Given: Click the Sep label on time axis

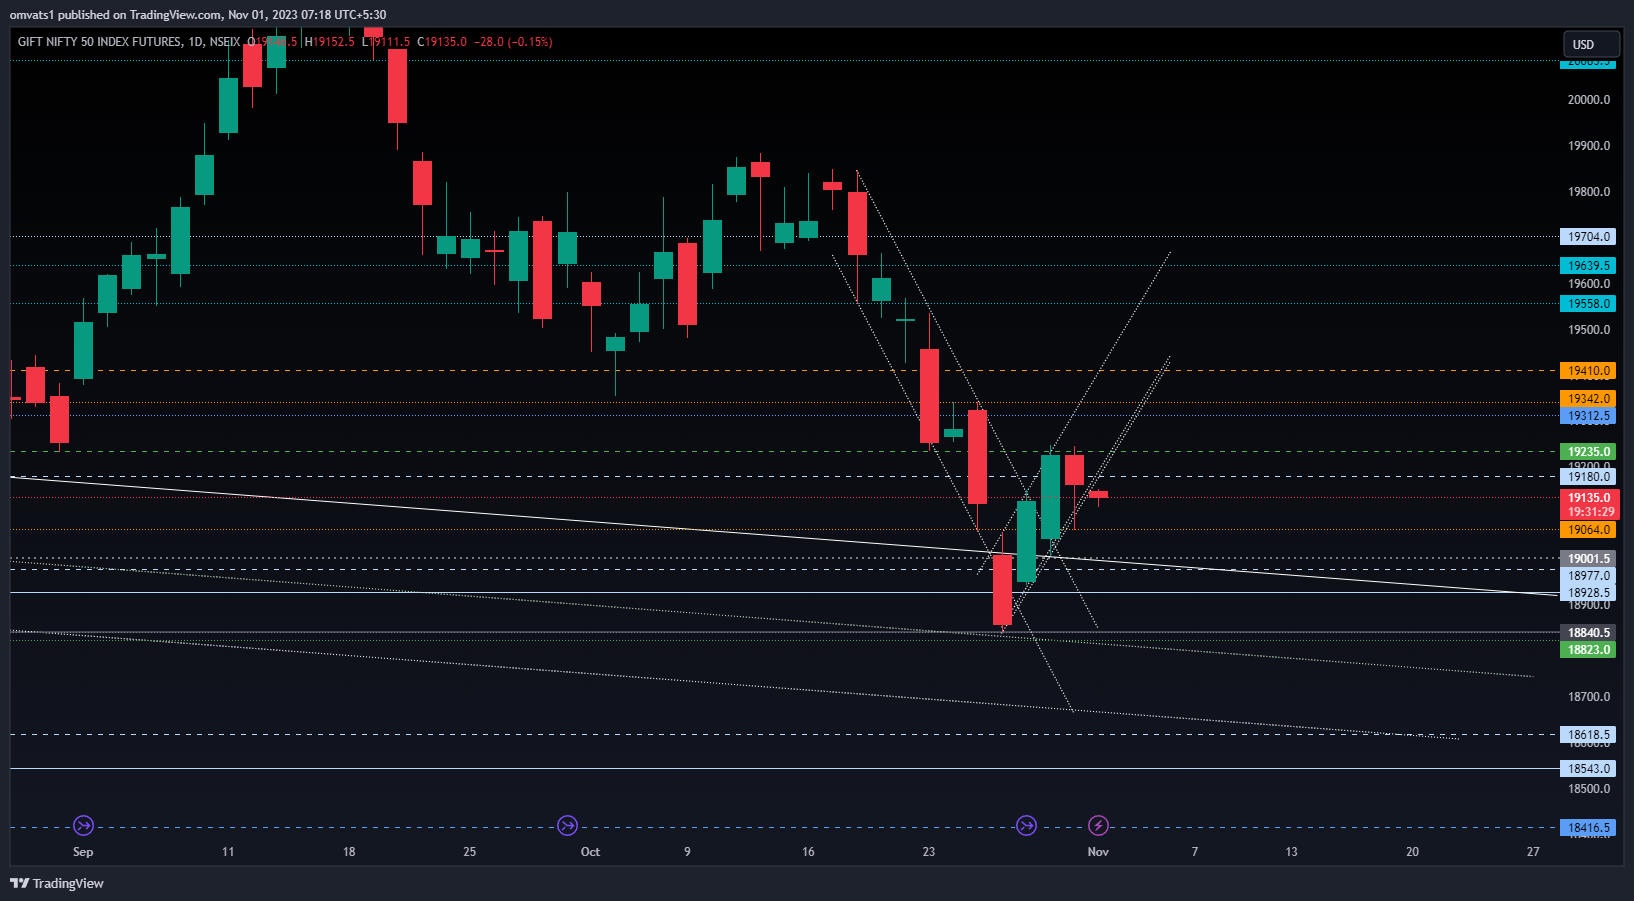Looking at the screenshot, I should point(83,852).
